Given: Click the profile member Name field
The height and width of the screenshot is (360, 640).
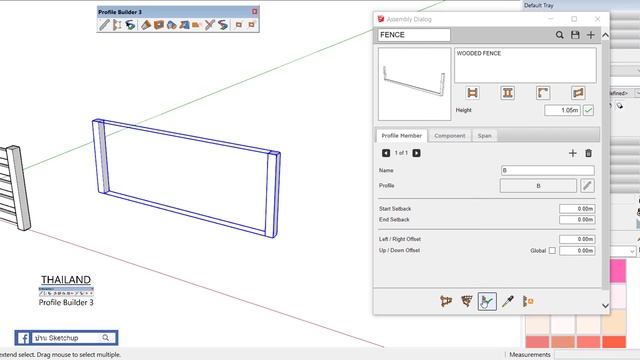Looking at the screenshot, I should 547,170.
